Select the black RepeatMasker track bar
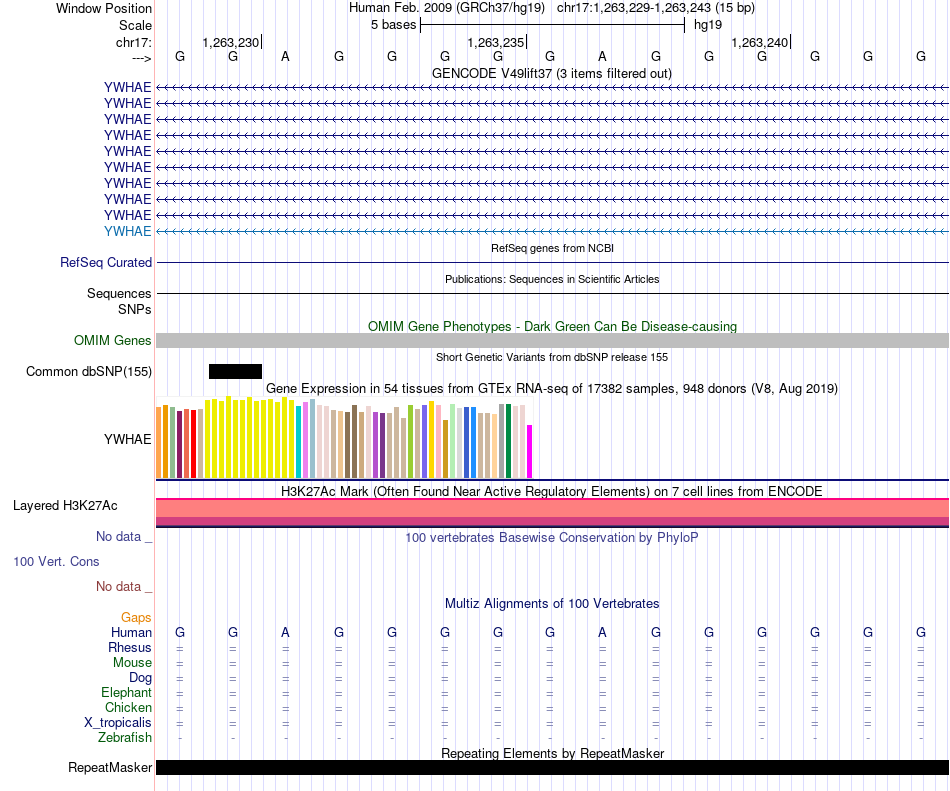This screenshot has width=950, height=791. point(552,767)
